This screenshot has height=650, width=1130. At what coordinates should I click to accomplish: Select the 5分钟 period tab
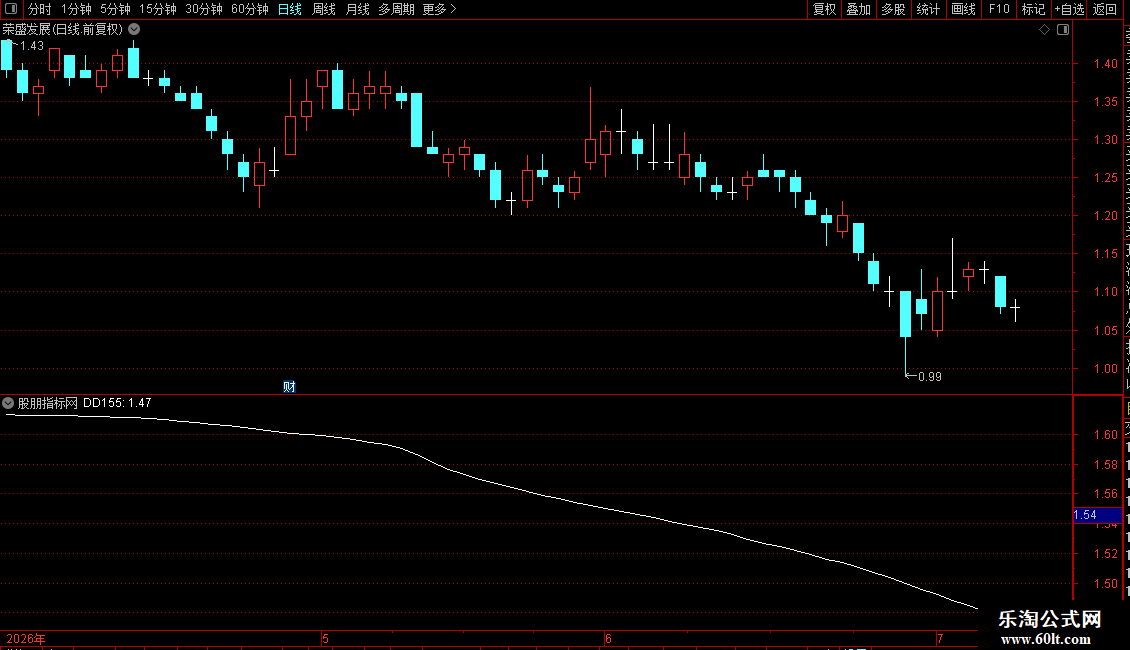(x=115, y=9)
